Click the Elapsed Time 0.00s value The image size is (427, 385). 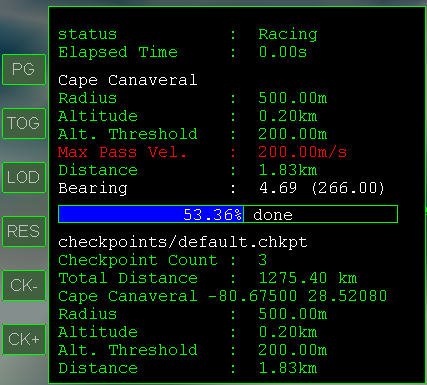pyautogui.click(x=283, y=52)
